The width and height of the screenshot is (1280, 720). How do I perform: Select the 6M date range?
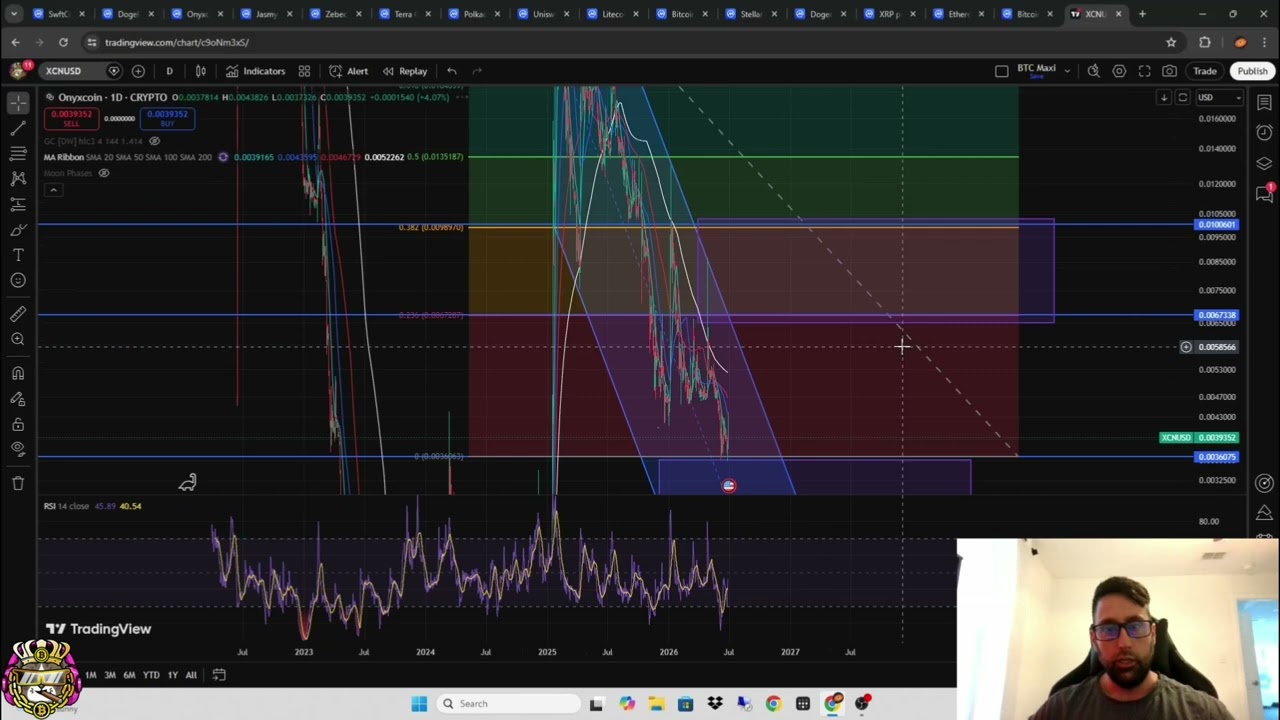pyautogui.click(x=129, y=675)
